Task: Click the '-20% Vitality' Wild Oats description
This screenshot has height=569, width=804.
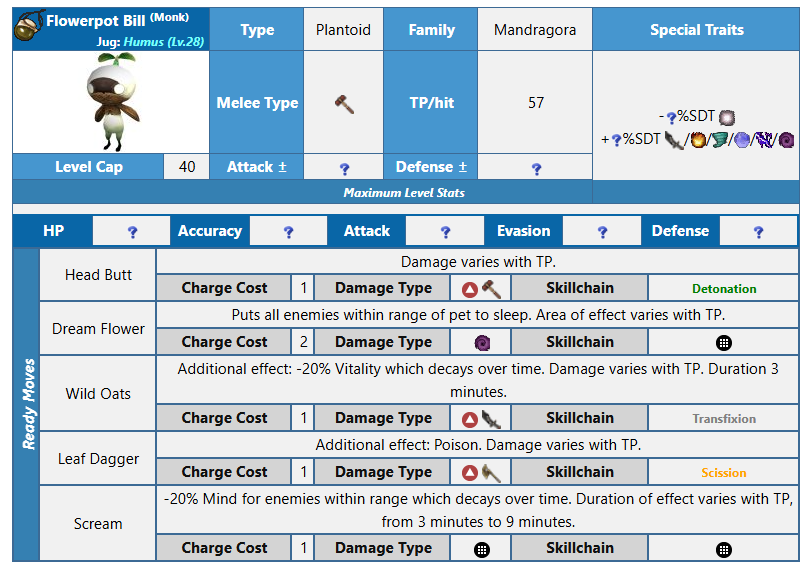Action: point(478,380)
